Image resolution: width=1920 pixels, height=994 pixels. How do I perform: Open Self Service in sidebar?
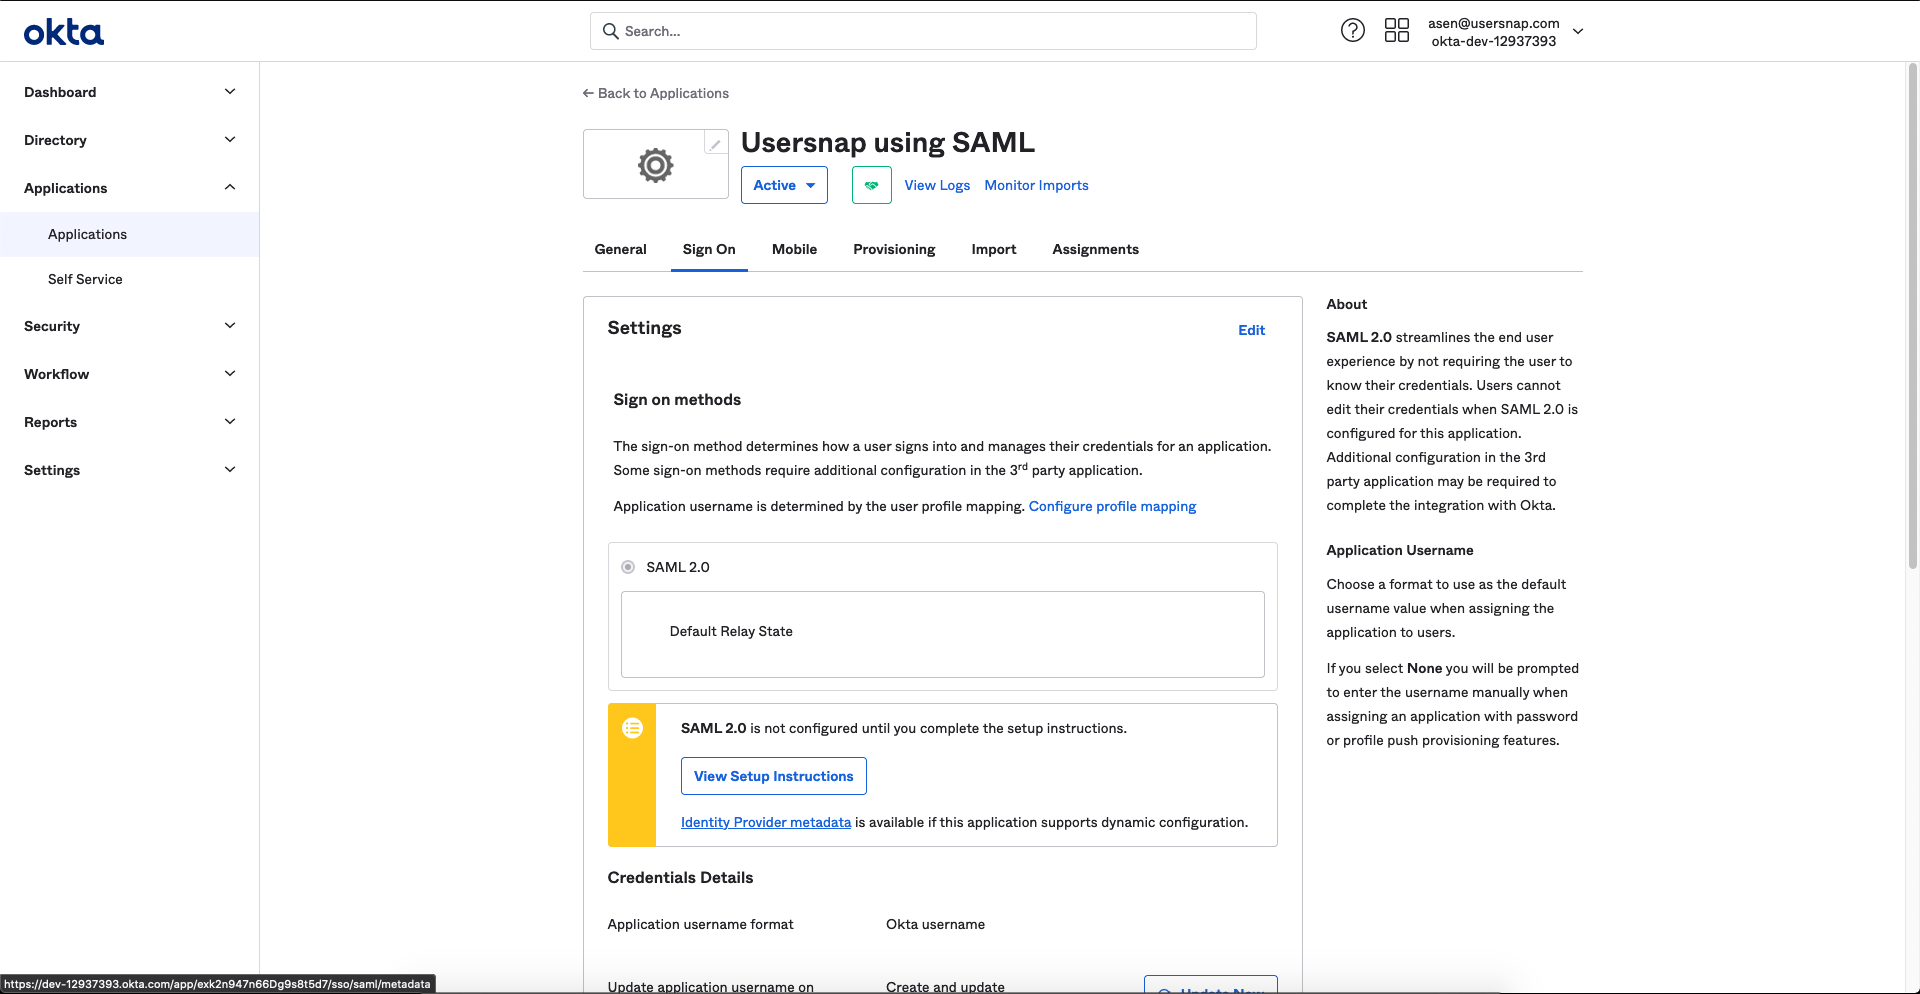[x=130, y=279]
